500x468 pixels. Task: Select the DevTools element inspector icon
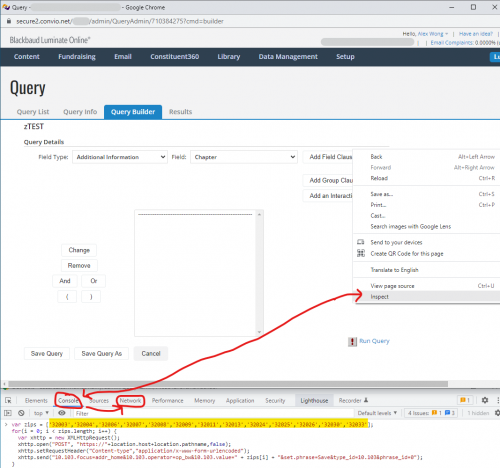8,400
